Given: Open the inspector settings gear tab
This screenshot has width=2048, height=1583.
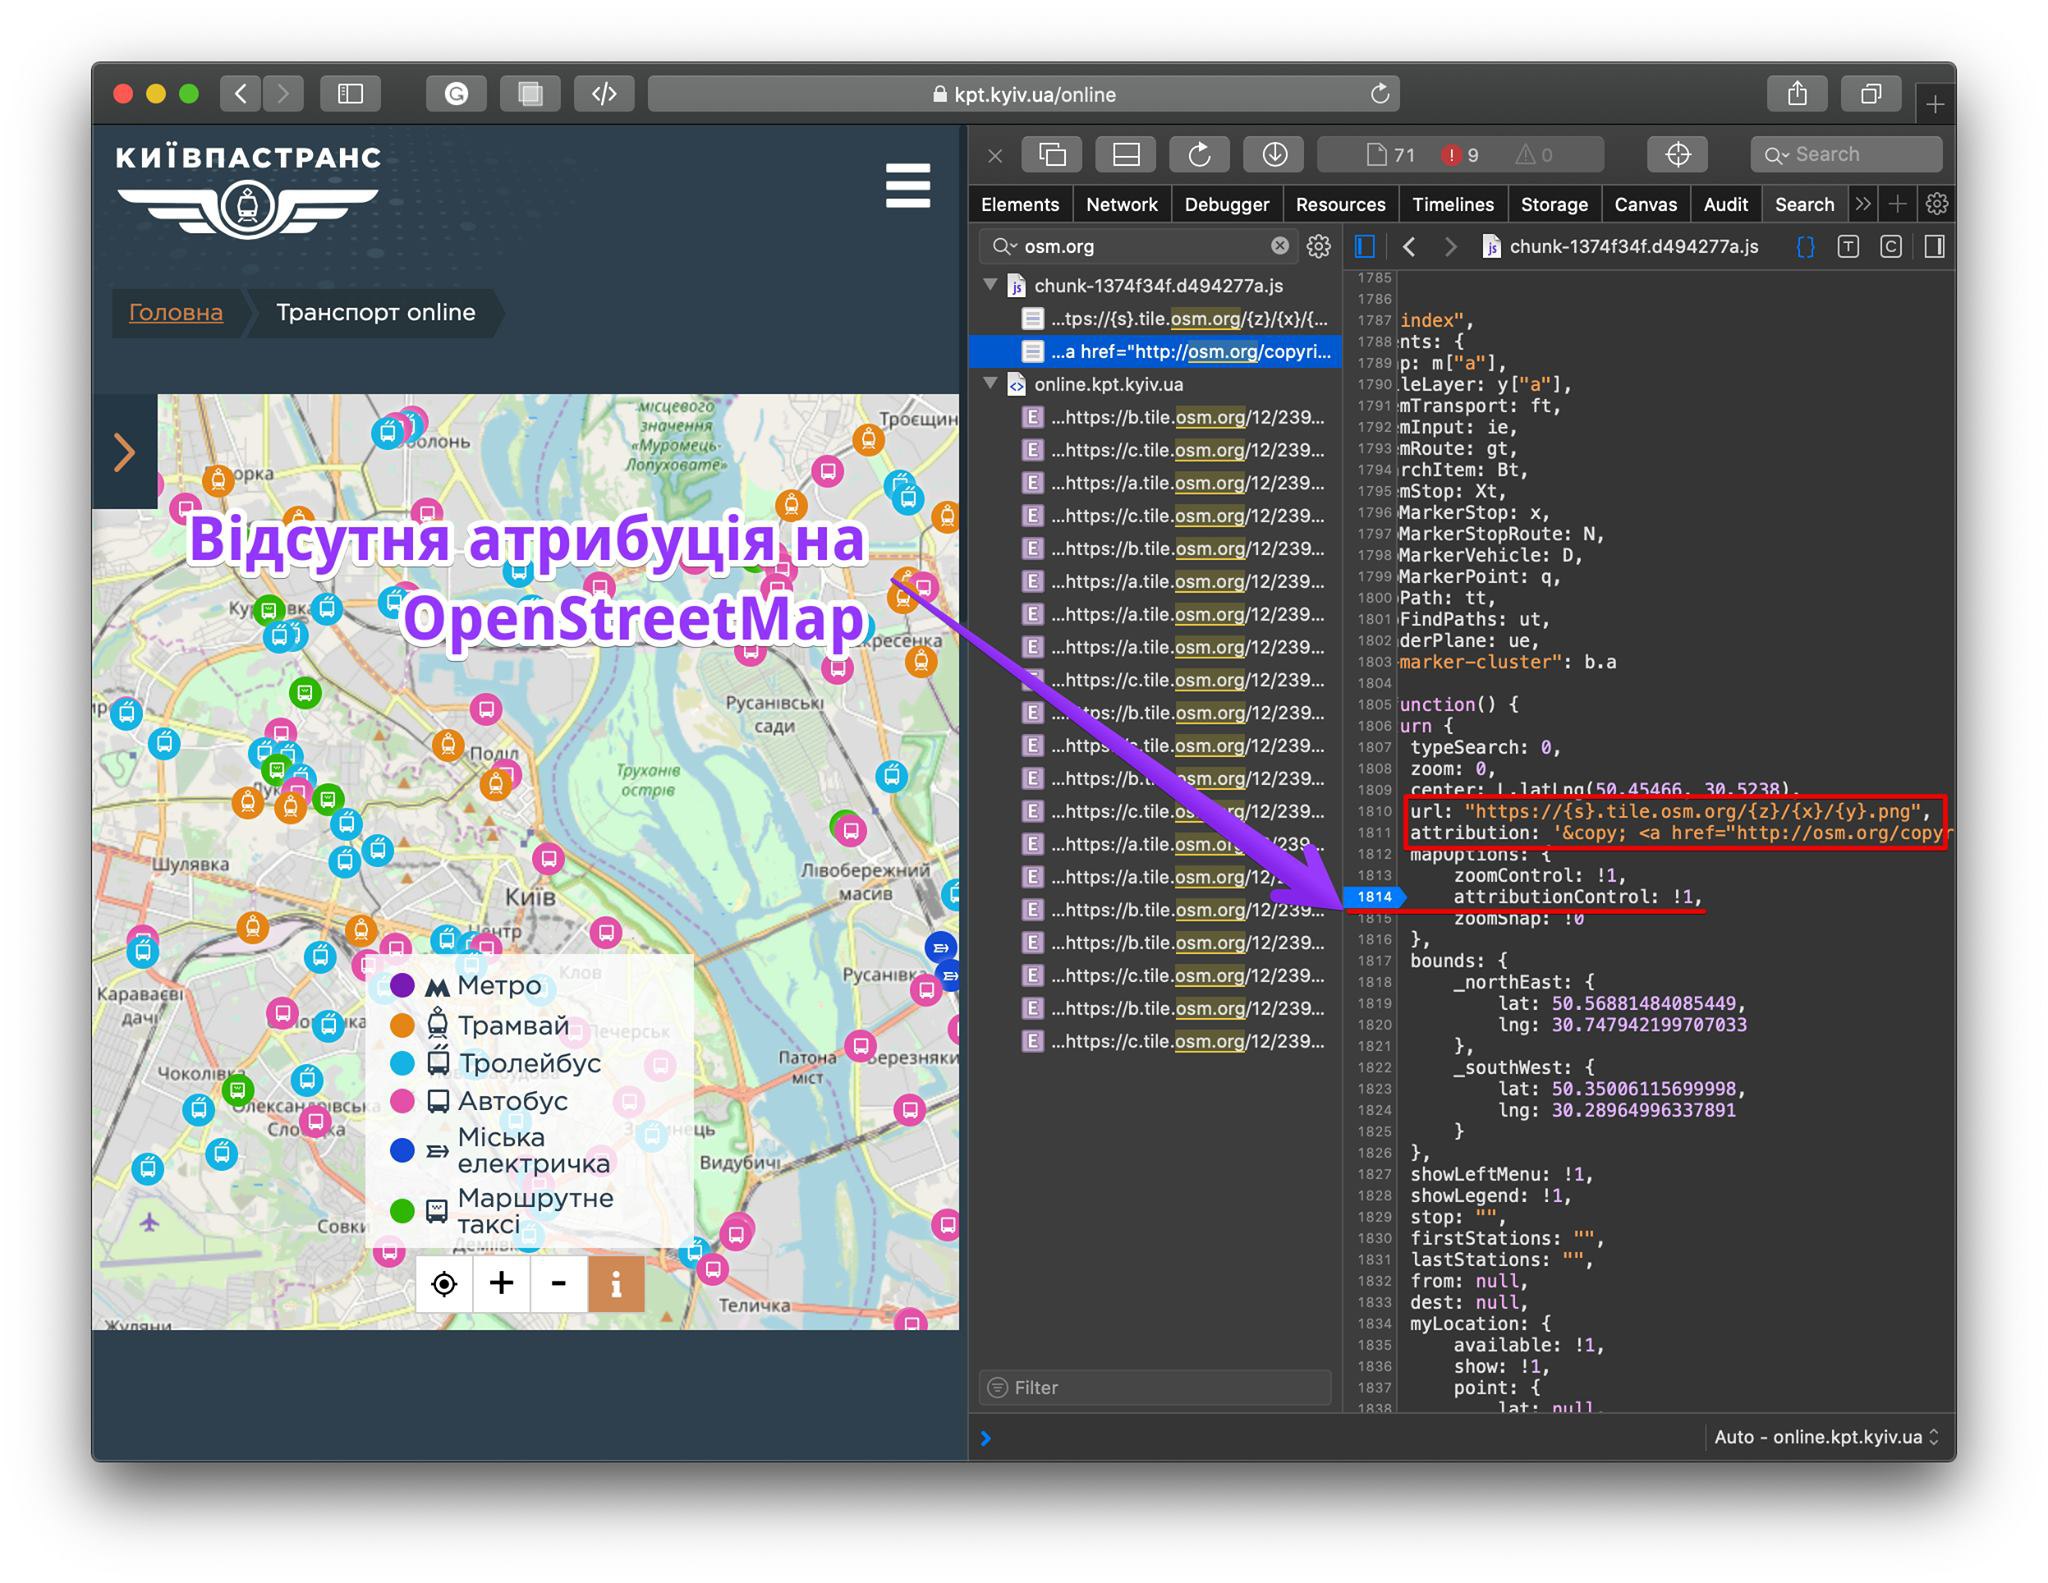Looking at the screenshot, I should click(x=1937, y=204).
